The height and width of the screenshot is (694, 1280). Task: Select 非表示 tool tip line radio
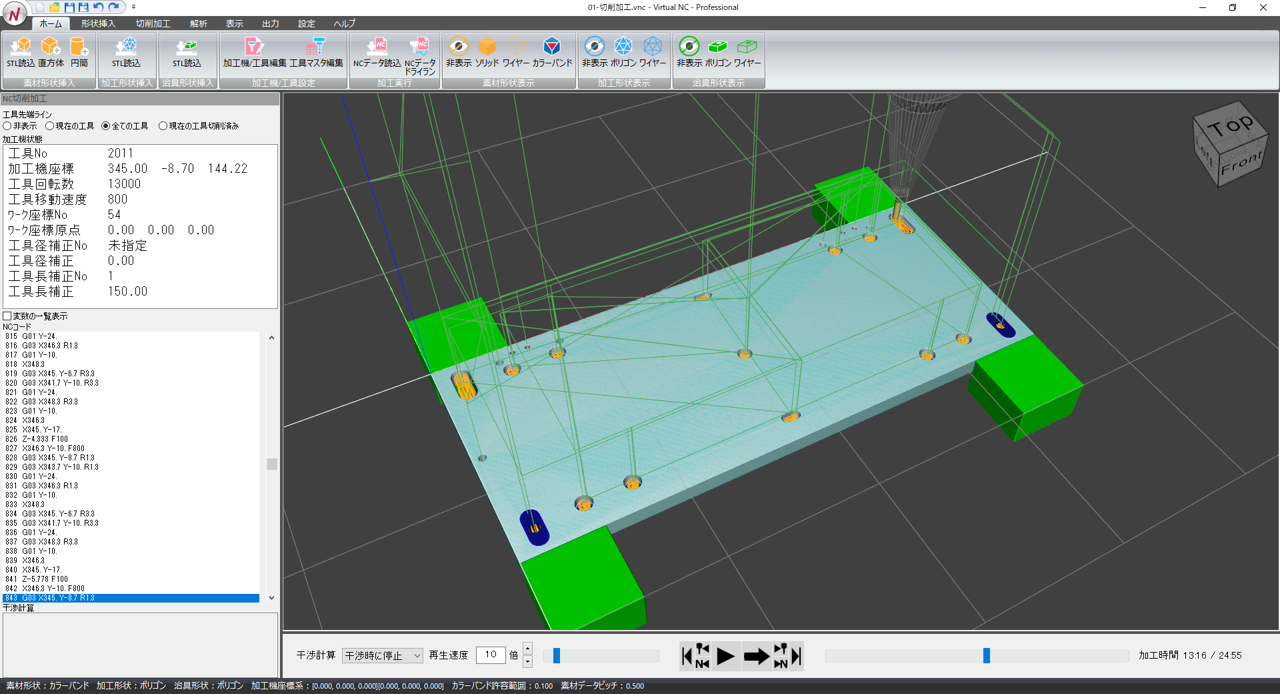(8, 127)
